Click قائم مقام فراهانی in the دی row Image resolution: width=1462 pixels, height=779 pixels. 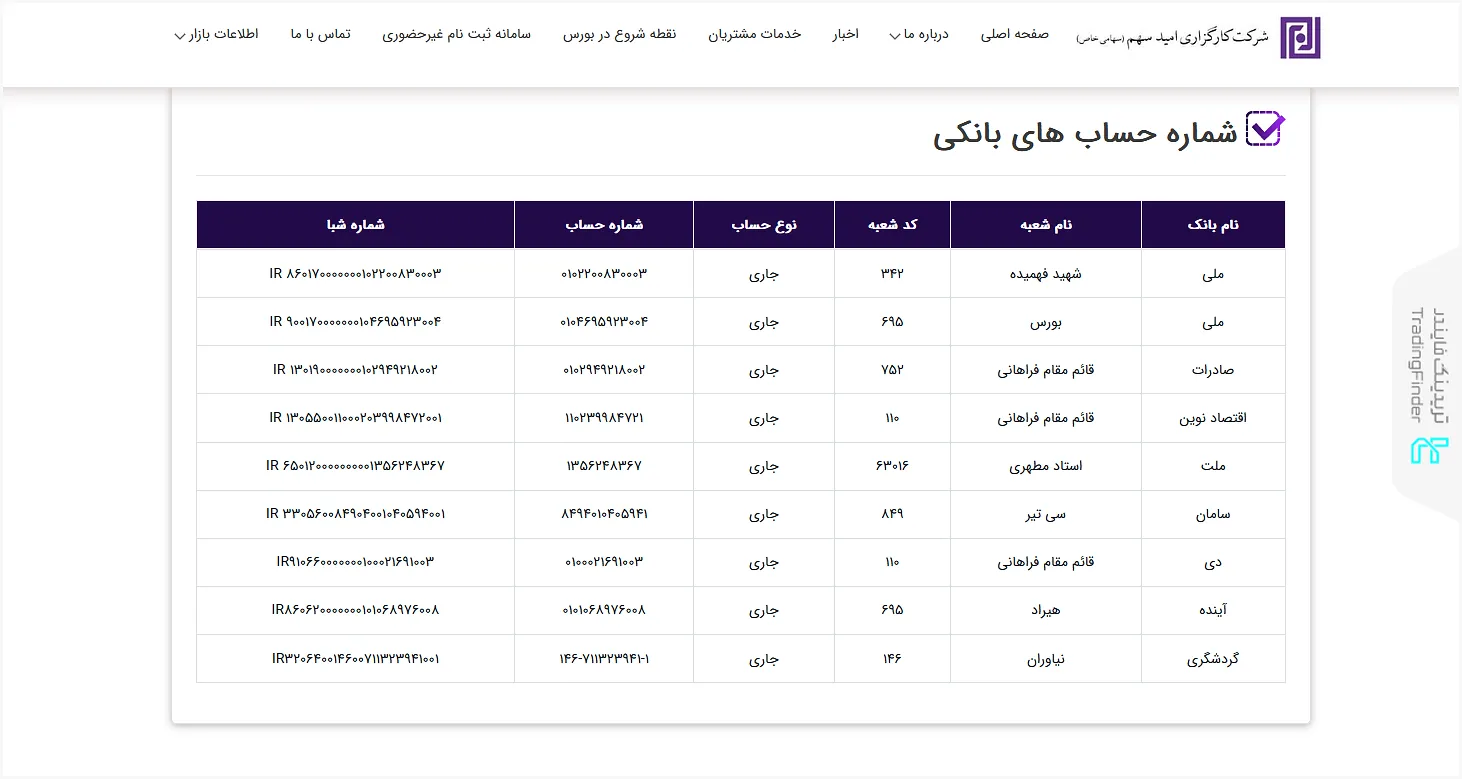point(1046,562)
